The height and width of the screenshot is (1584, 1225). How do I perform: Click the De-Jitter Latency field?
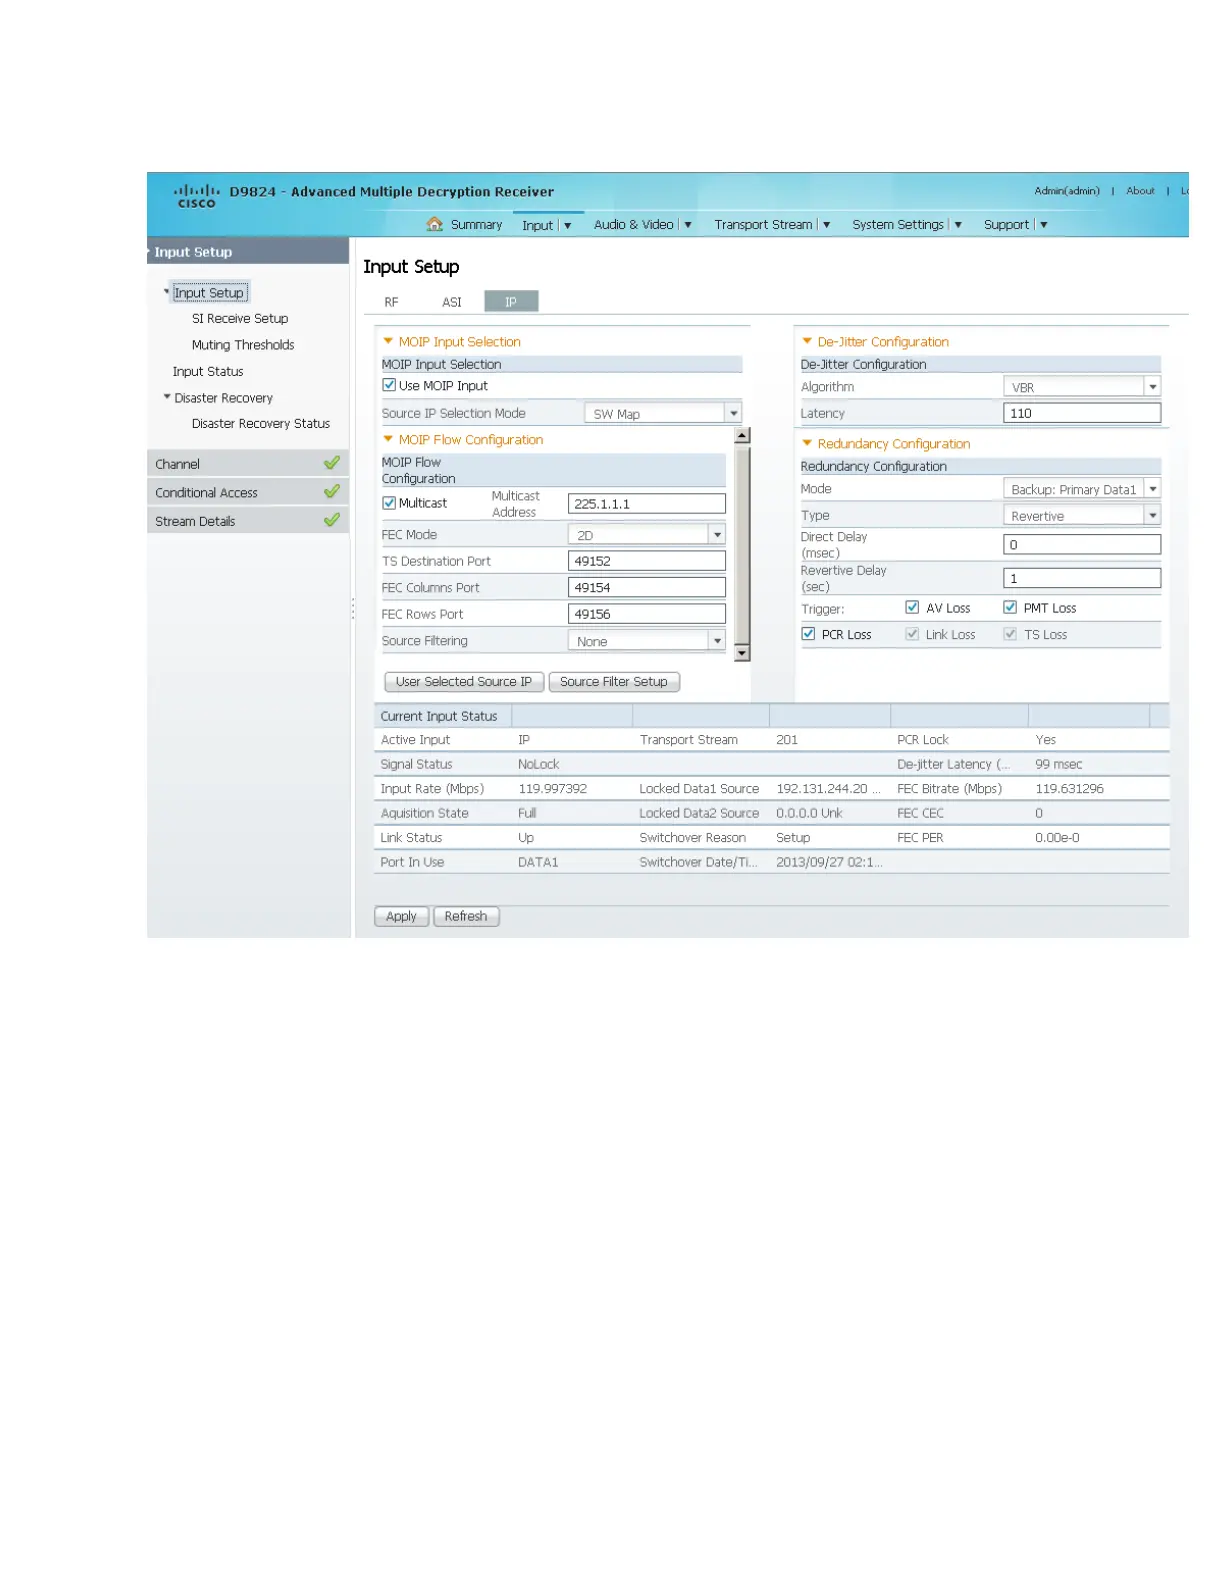tap(1082, 413)
